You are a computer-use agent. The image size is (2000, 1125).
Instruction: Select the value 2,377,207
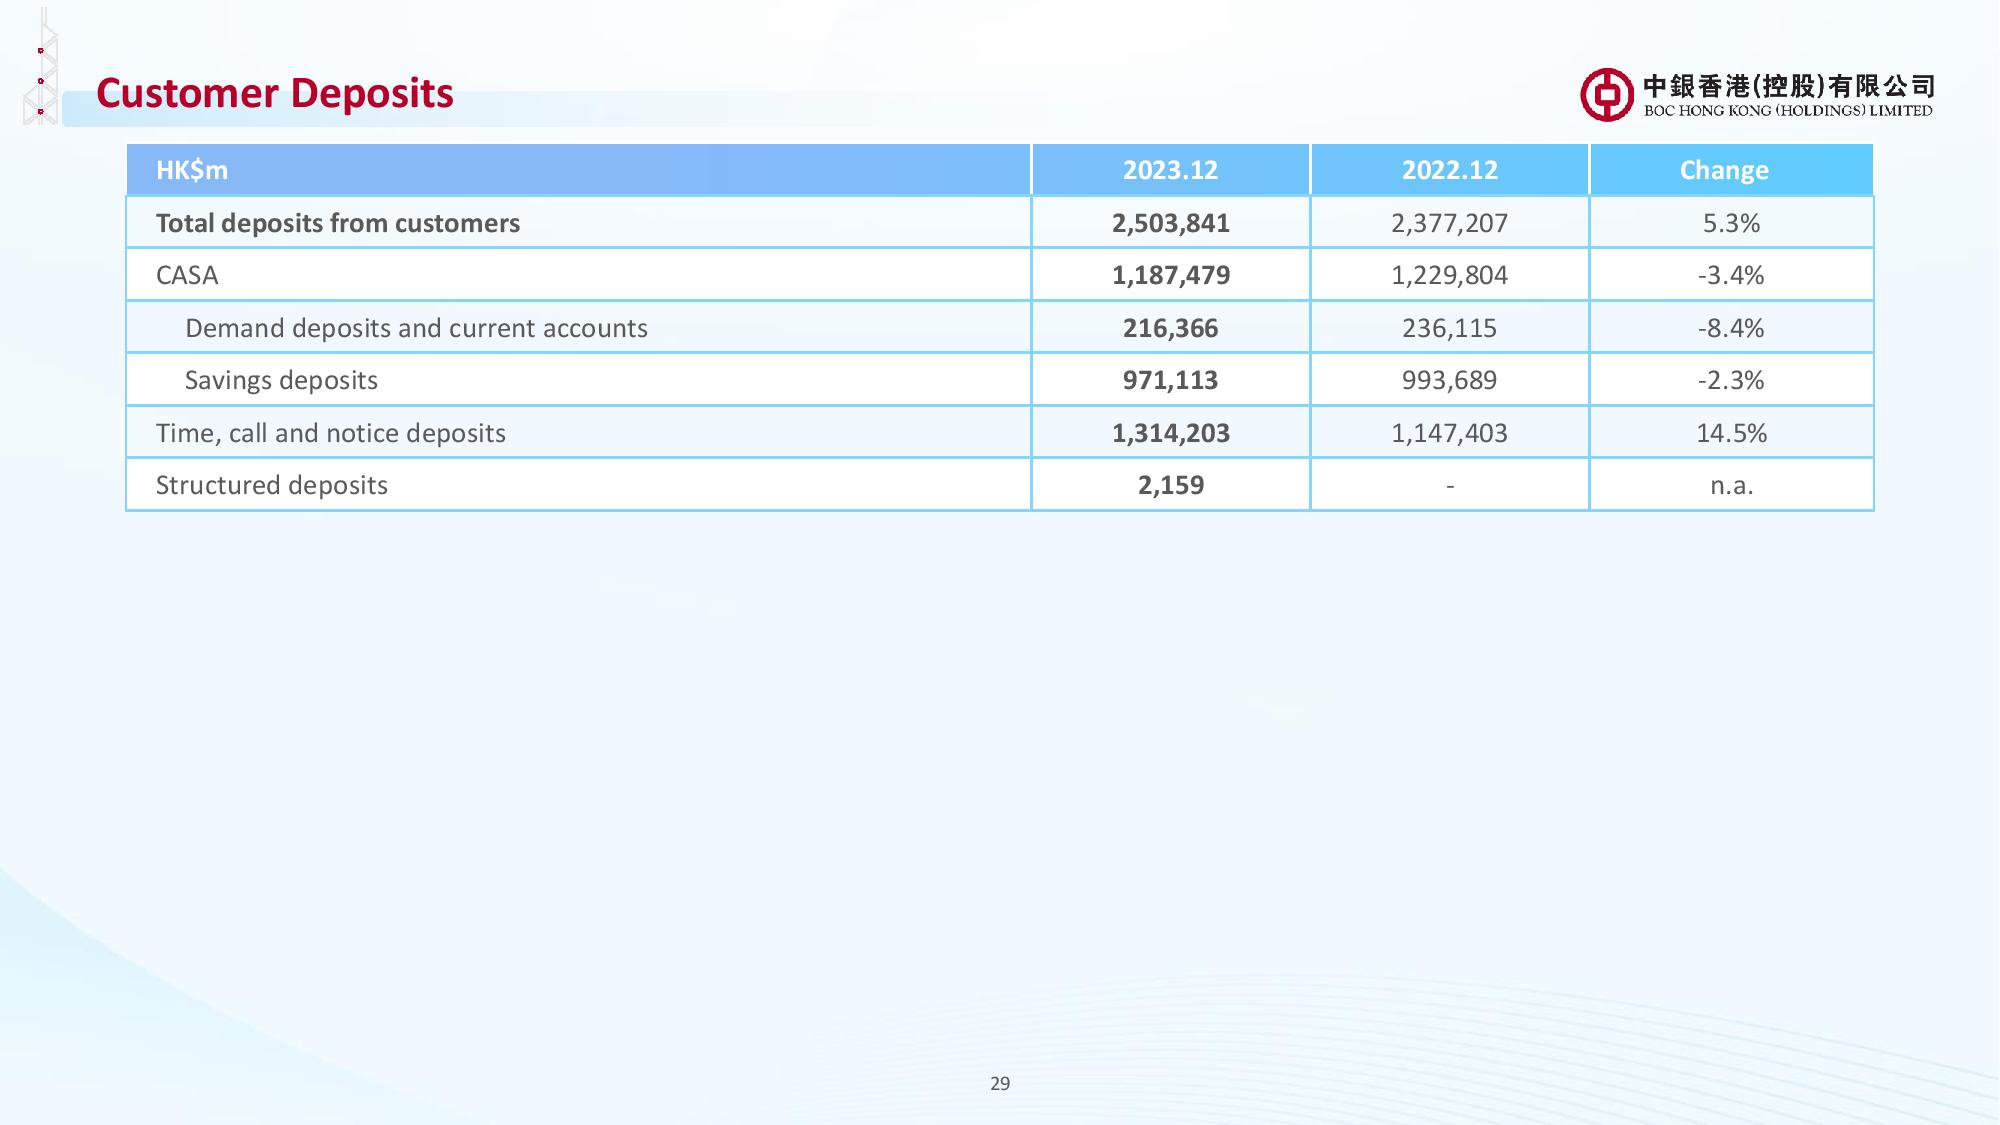pos(1450,223)
